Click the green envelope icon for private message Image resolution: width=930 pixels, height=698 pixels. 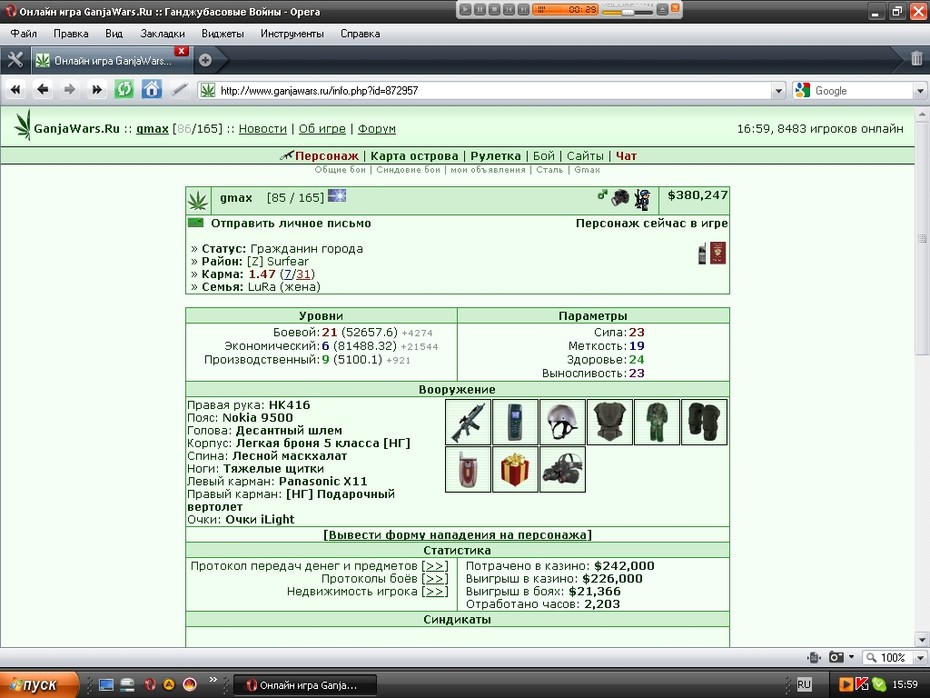(x=196, y=223)
